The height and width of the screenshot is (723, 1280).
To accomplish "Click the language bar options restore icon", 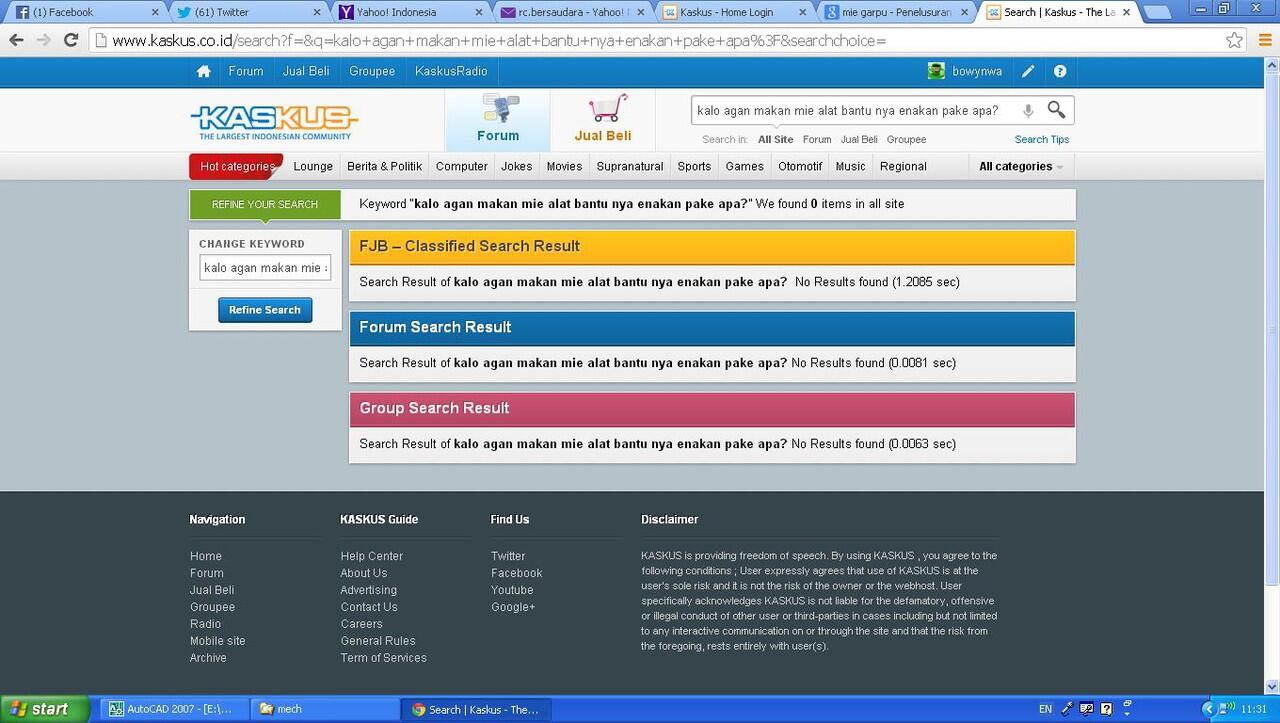I will (x=1128, y=704).
